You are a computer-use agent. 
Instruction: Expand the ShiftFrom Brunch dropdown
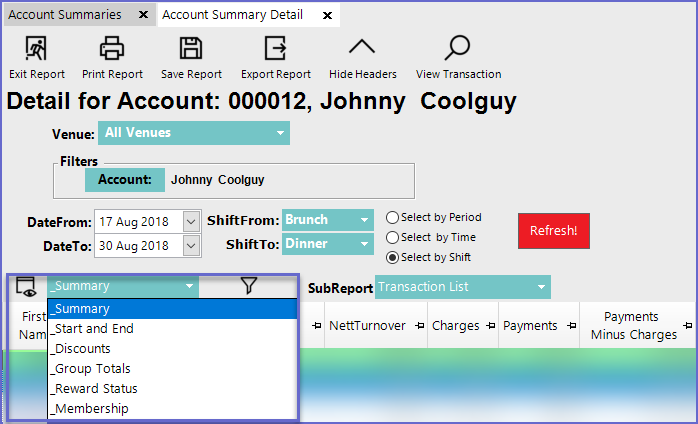363,219
